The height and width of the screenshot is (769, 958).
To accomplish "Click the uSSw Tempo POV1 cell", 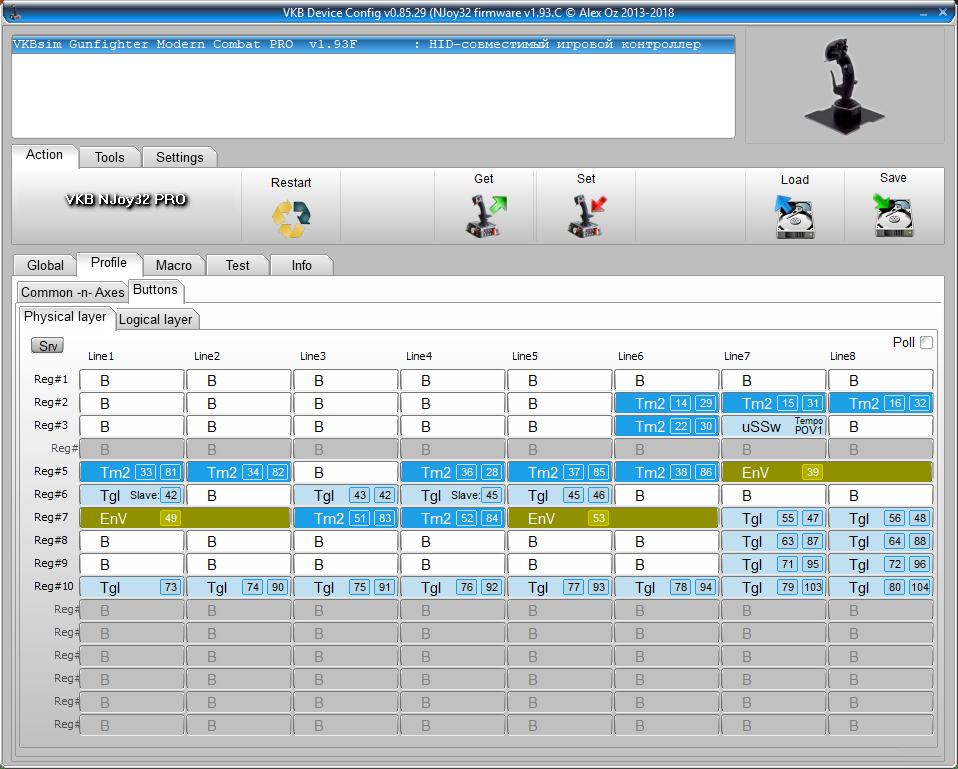I will (774, 426).
